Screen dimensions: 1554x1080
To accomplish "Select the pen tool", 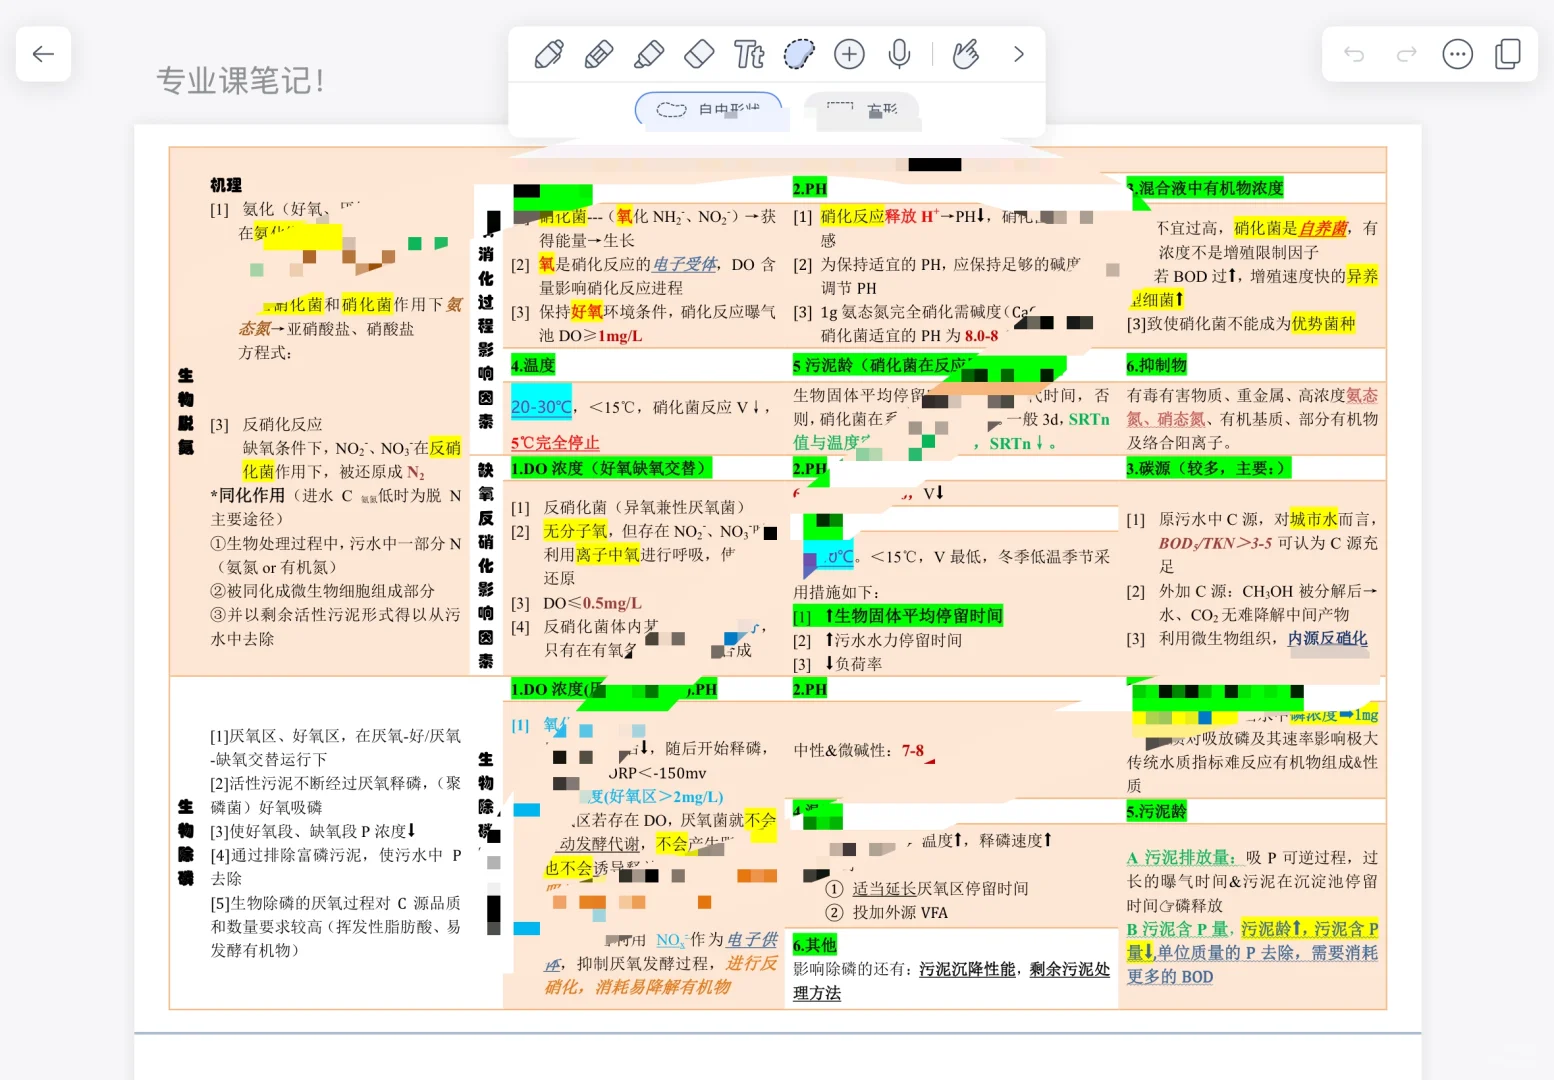I will [548, 54].
